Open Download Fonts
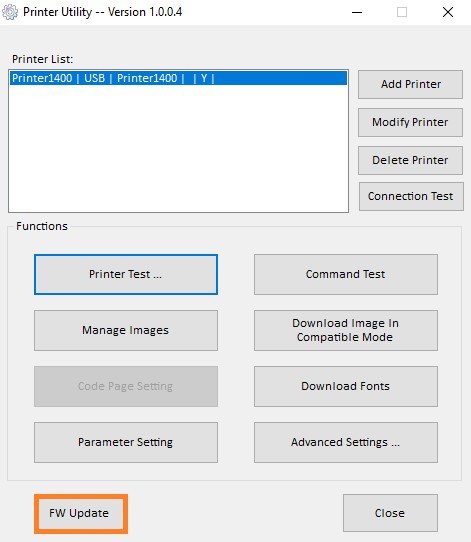471x542 pixels. point(346,386)
